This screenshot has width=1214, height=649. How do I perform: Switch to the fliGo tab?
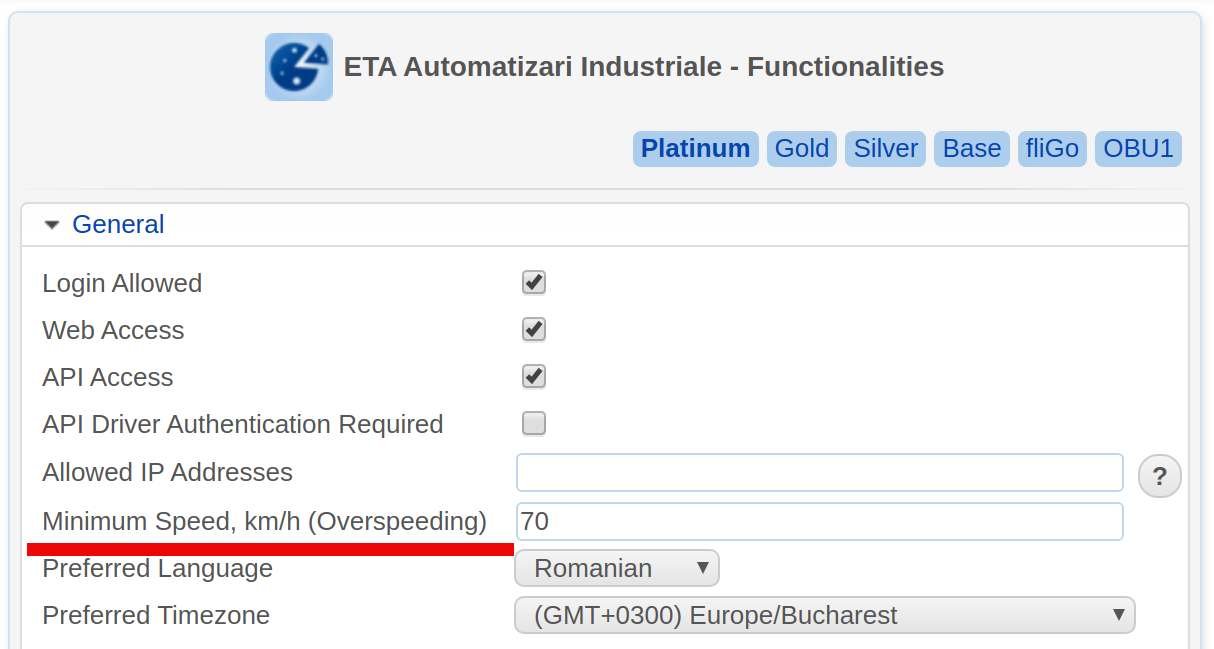point(1052,148)
